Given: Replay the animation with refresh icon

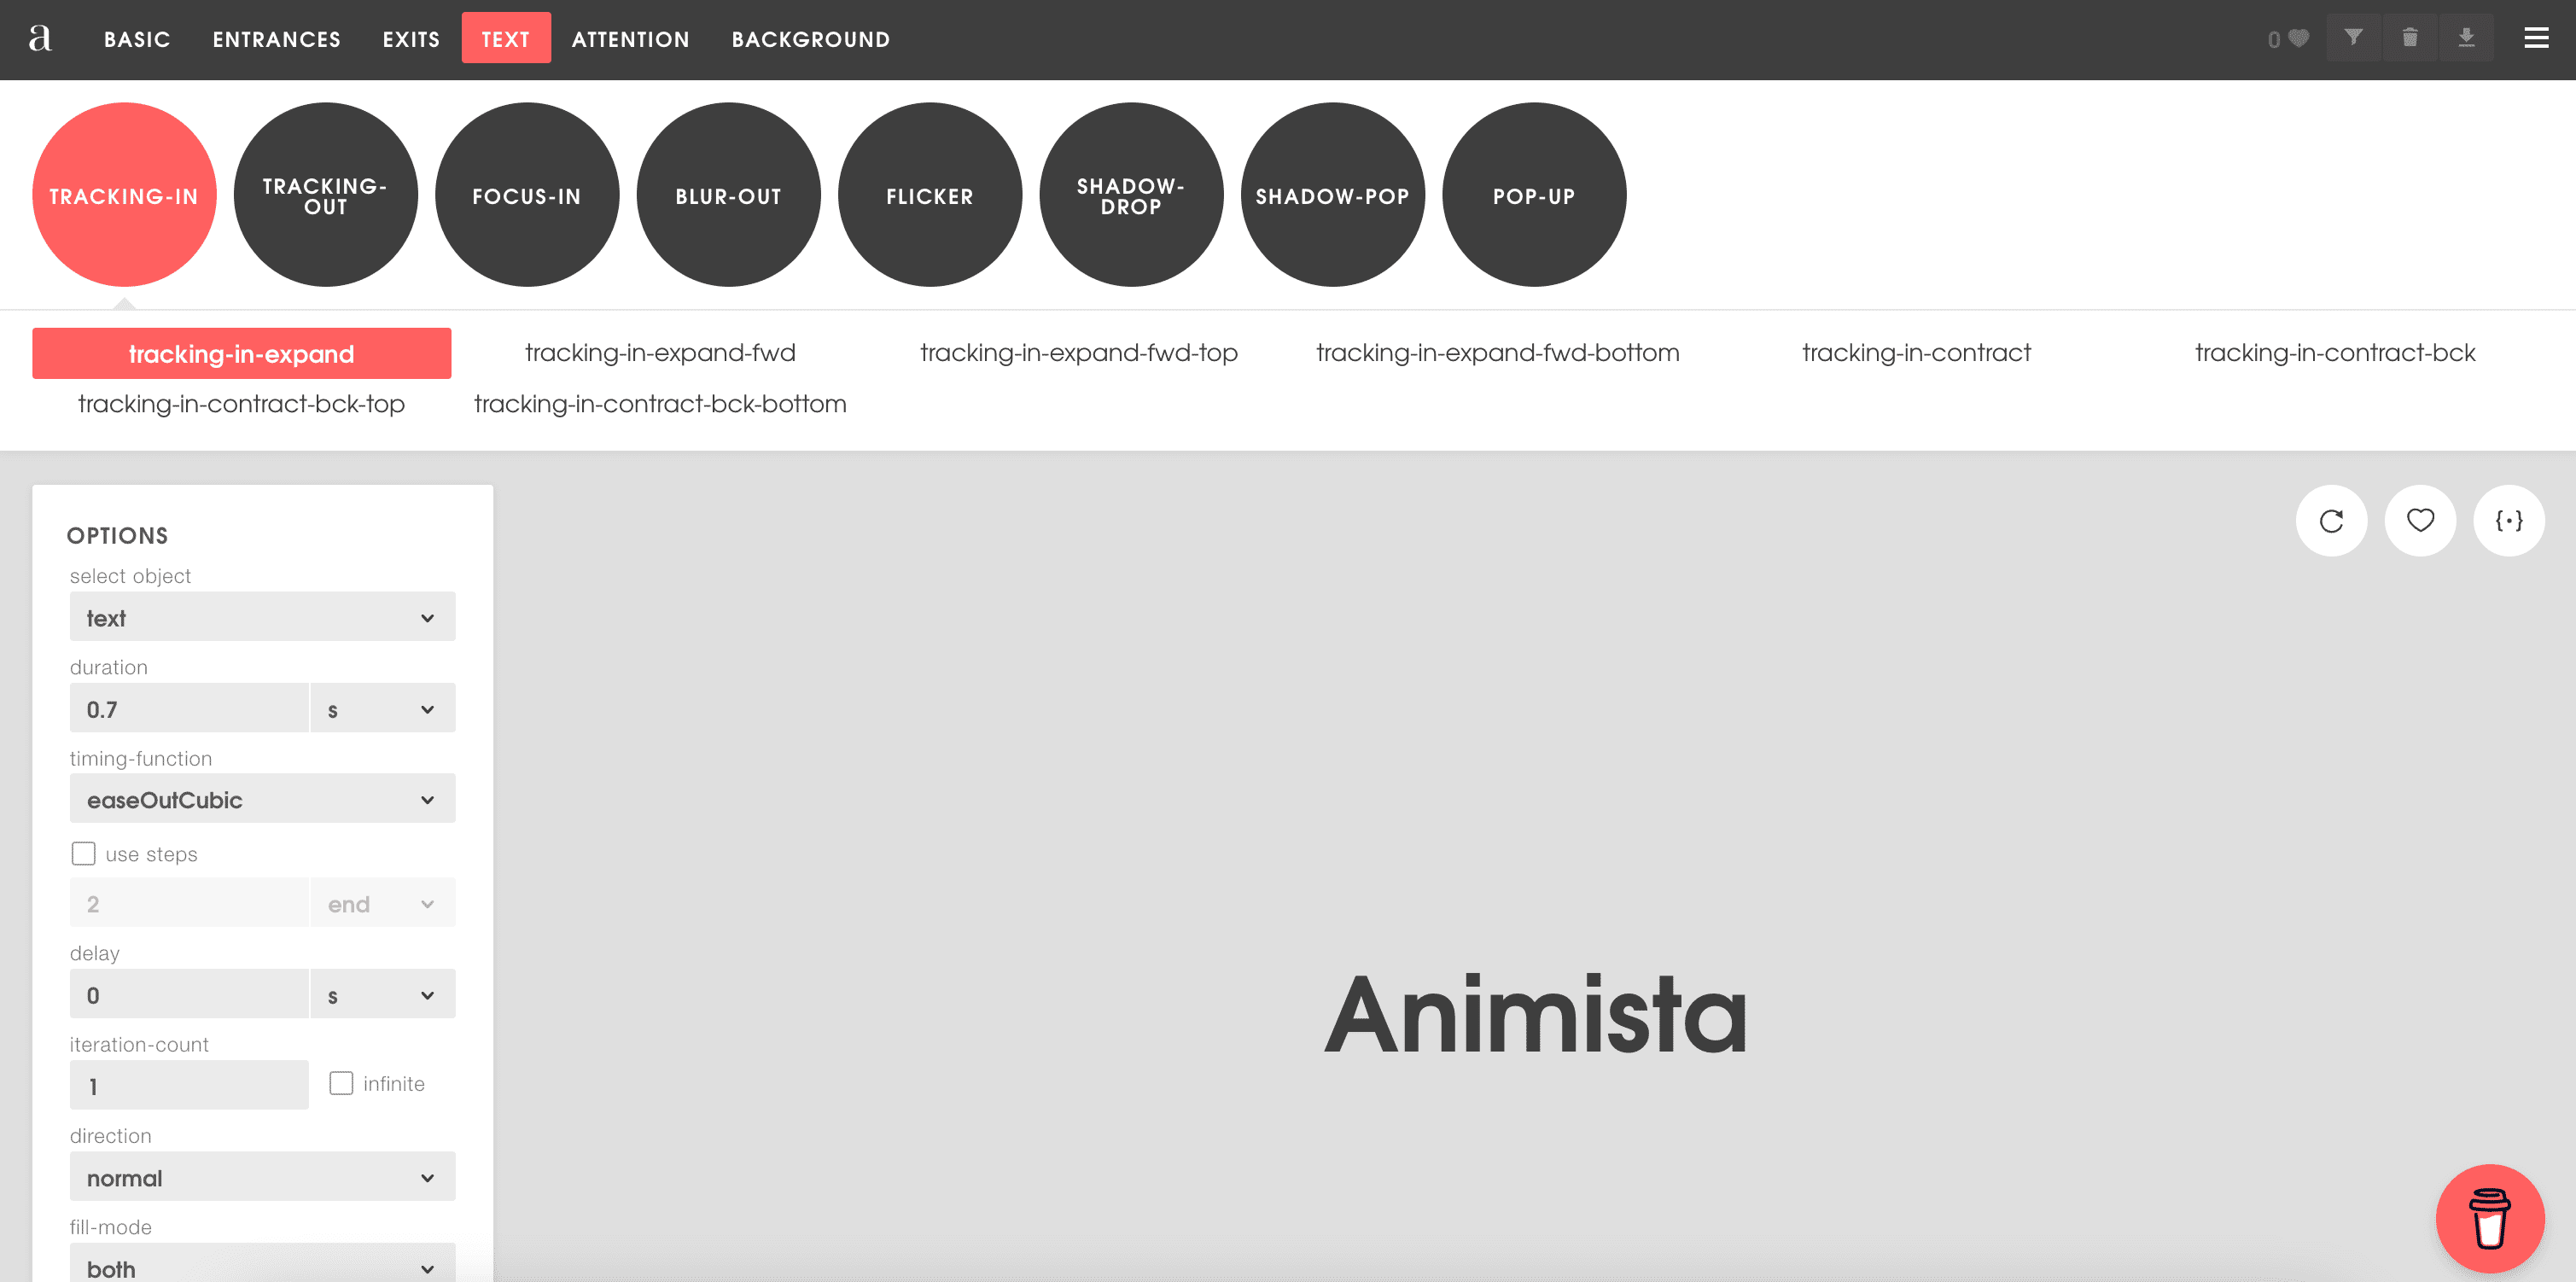Looking at the screenshot, I should (x=2331, y=520).
